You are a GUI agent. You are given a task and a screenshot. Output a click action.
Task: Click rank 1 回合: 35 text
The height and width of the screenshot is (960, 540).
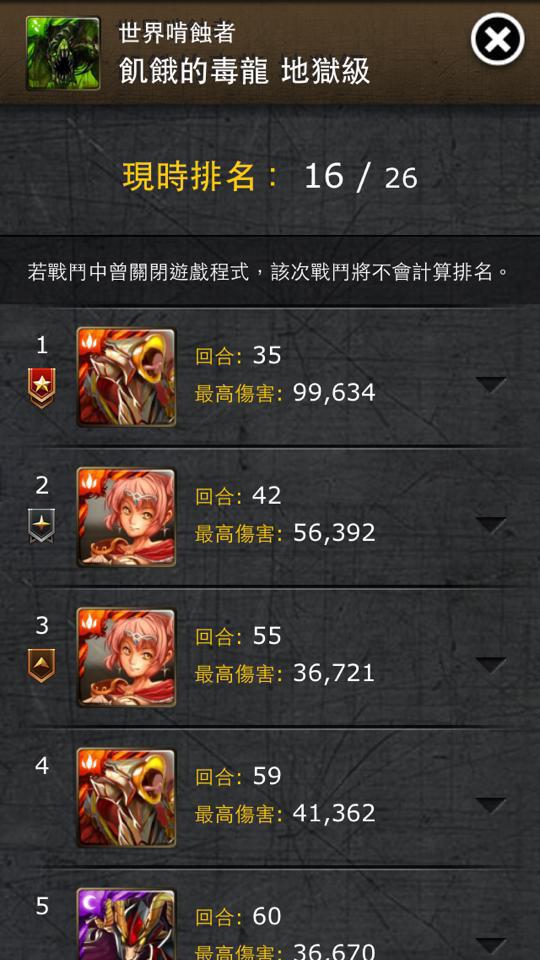(238, 356)
